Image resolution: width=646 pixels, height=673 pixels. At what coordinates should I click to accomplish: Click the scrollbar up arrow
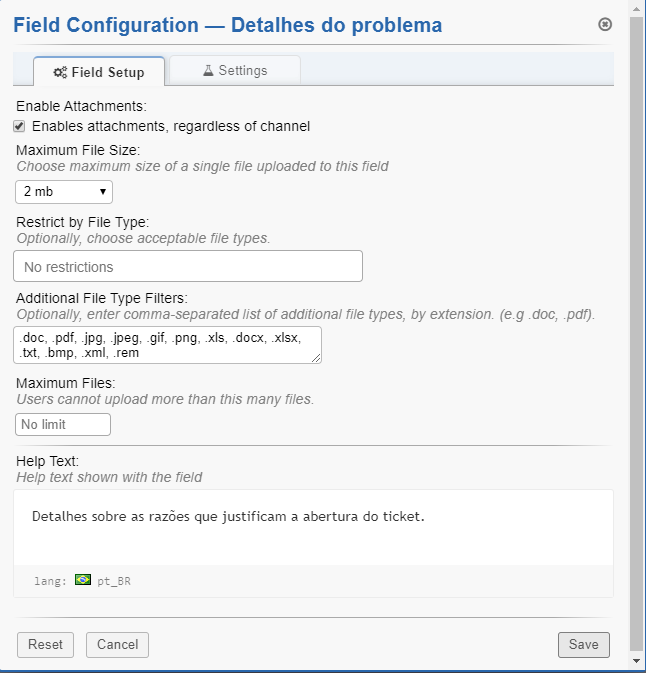tap(637, 8)
